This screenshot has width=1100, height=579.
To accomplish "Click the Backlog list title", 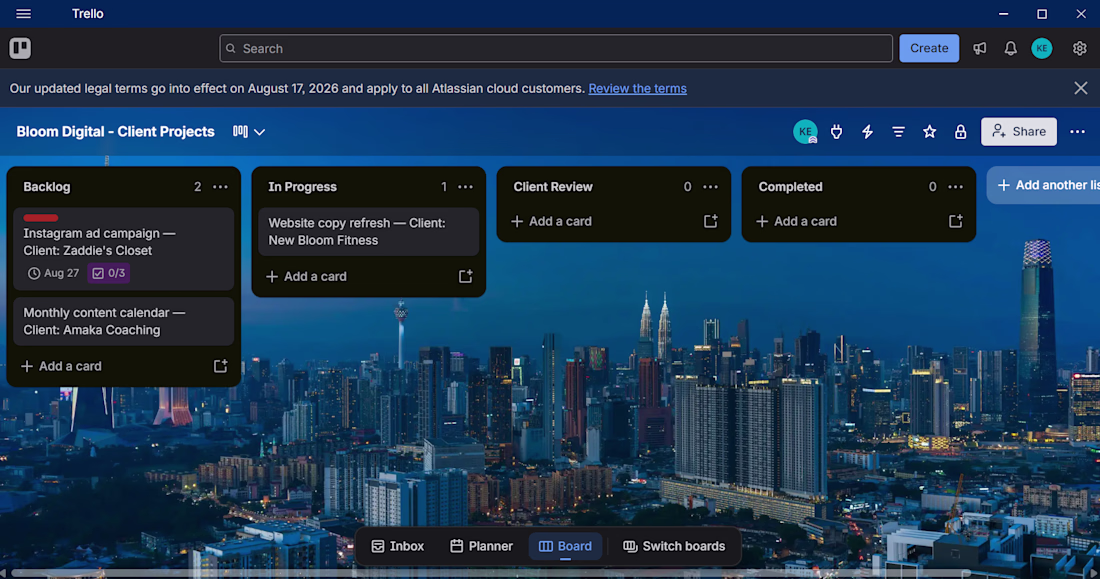I will pyautogui.click(x=46, y=187).
